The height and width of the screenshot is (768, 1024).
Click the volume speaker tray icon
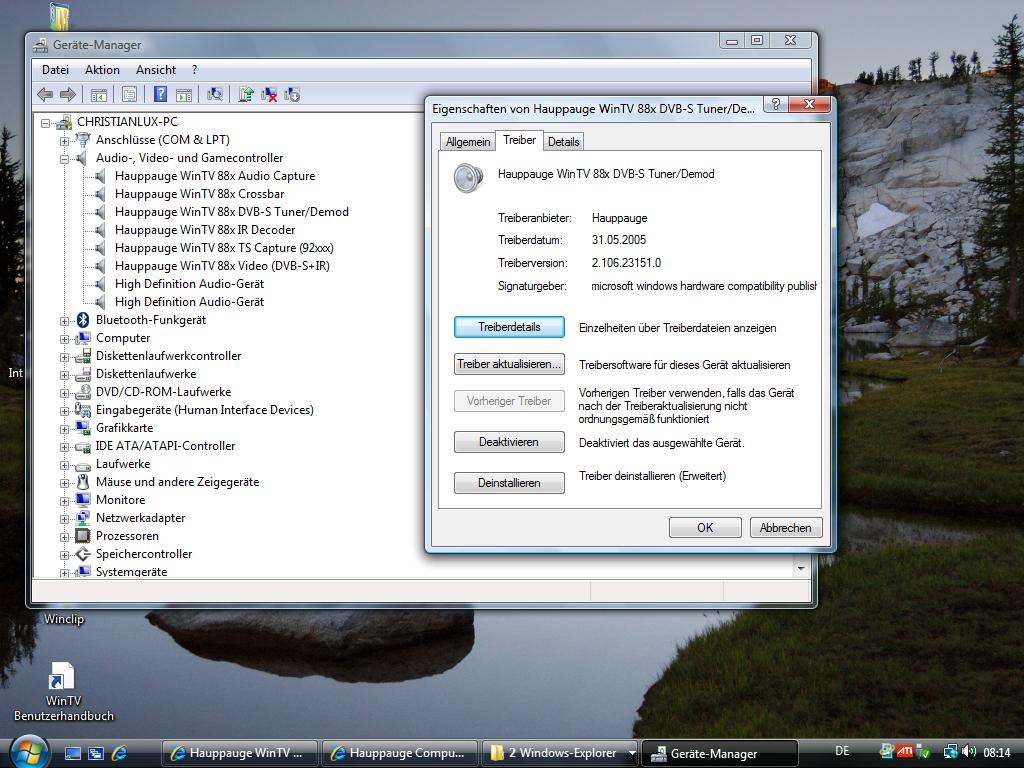pyautogui.click(x=970, y=752)
